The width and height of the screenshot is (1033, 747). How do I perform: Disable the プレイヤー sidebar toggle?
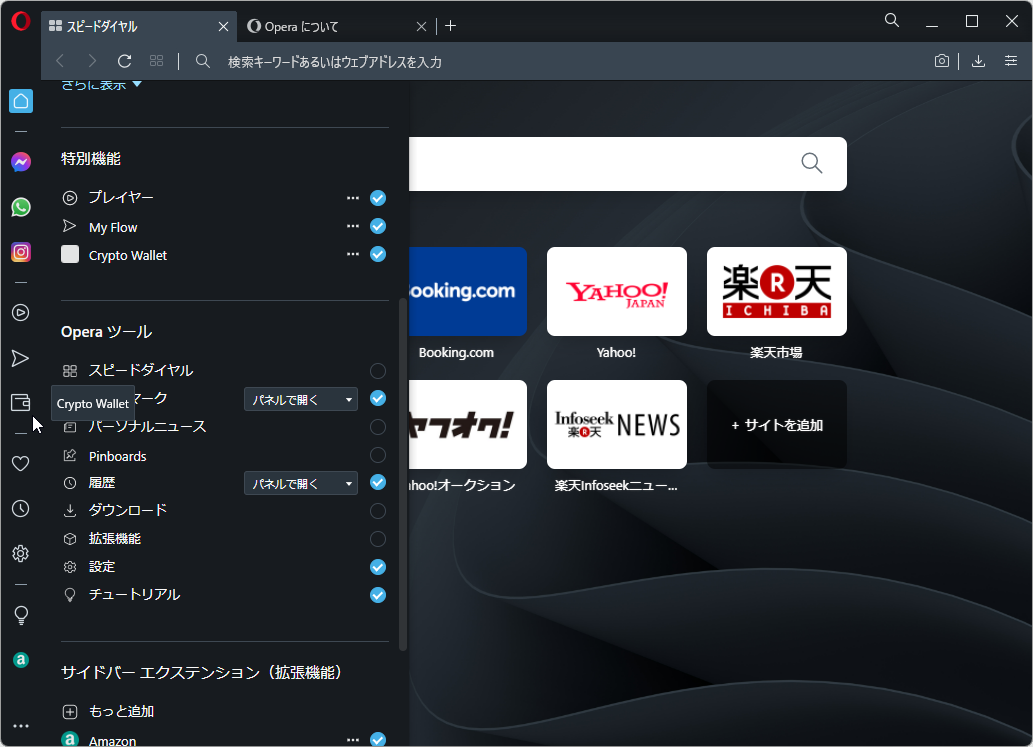[377, 198]
